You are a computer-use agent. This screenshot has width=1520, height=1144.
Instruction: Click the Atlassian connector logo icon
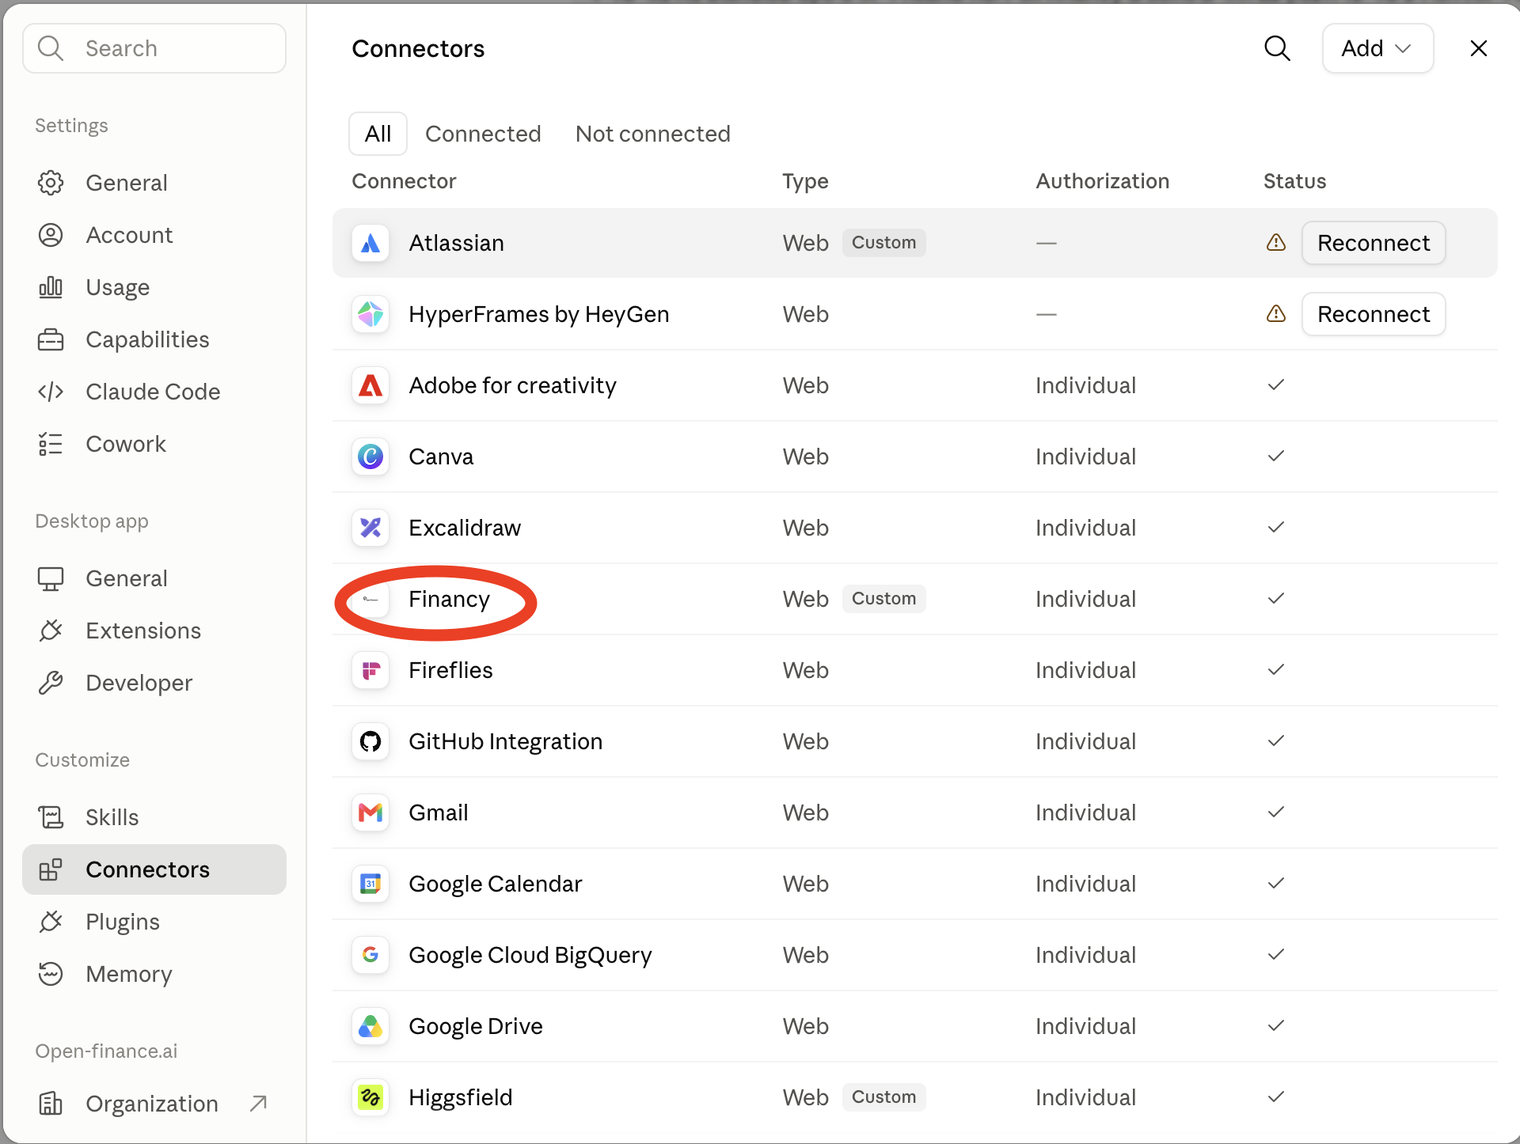coord(371,243)
